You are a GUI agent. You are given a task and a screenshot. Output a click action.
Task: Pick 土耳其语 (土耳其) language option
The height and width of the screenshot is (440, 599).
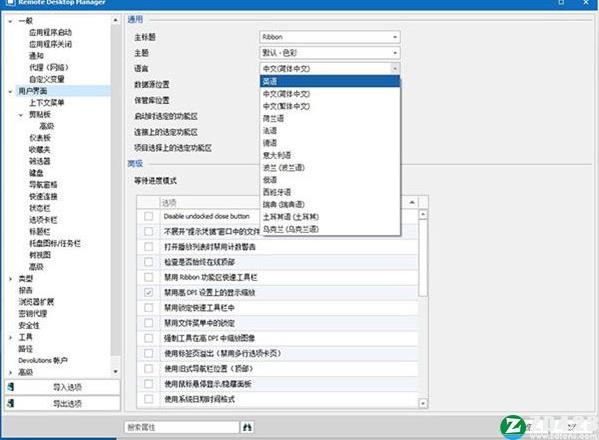(x=330, y=217)
